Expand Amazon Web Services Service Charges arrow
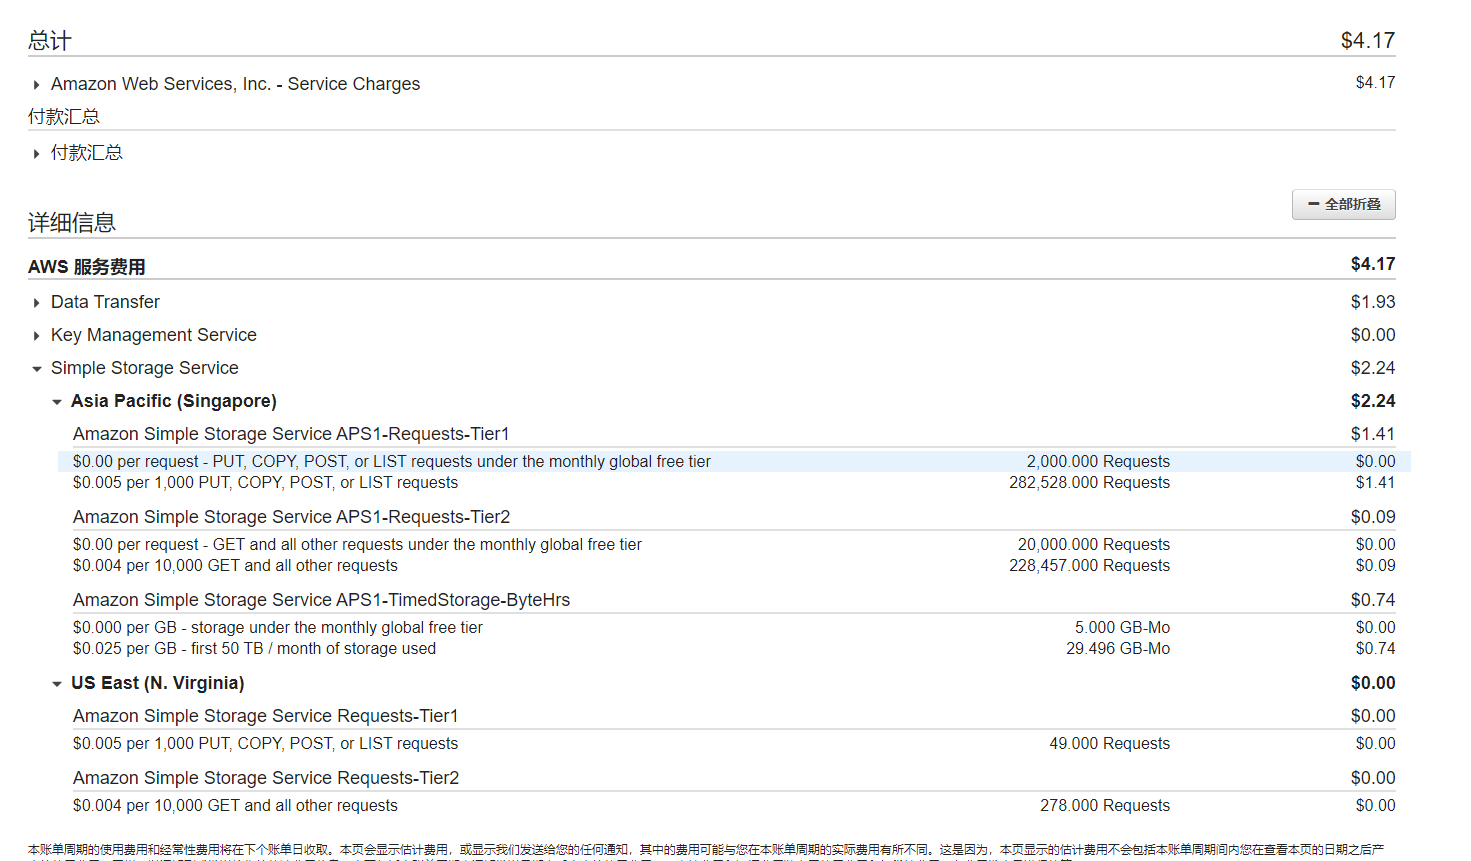 36,85
